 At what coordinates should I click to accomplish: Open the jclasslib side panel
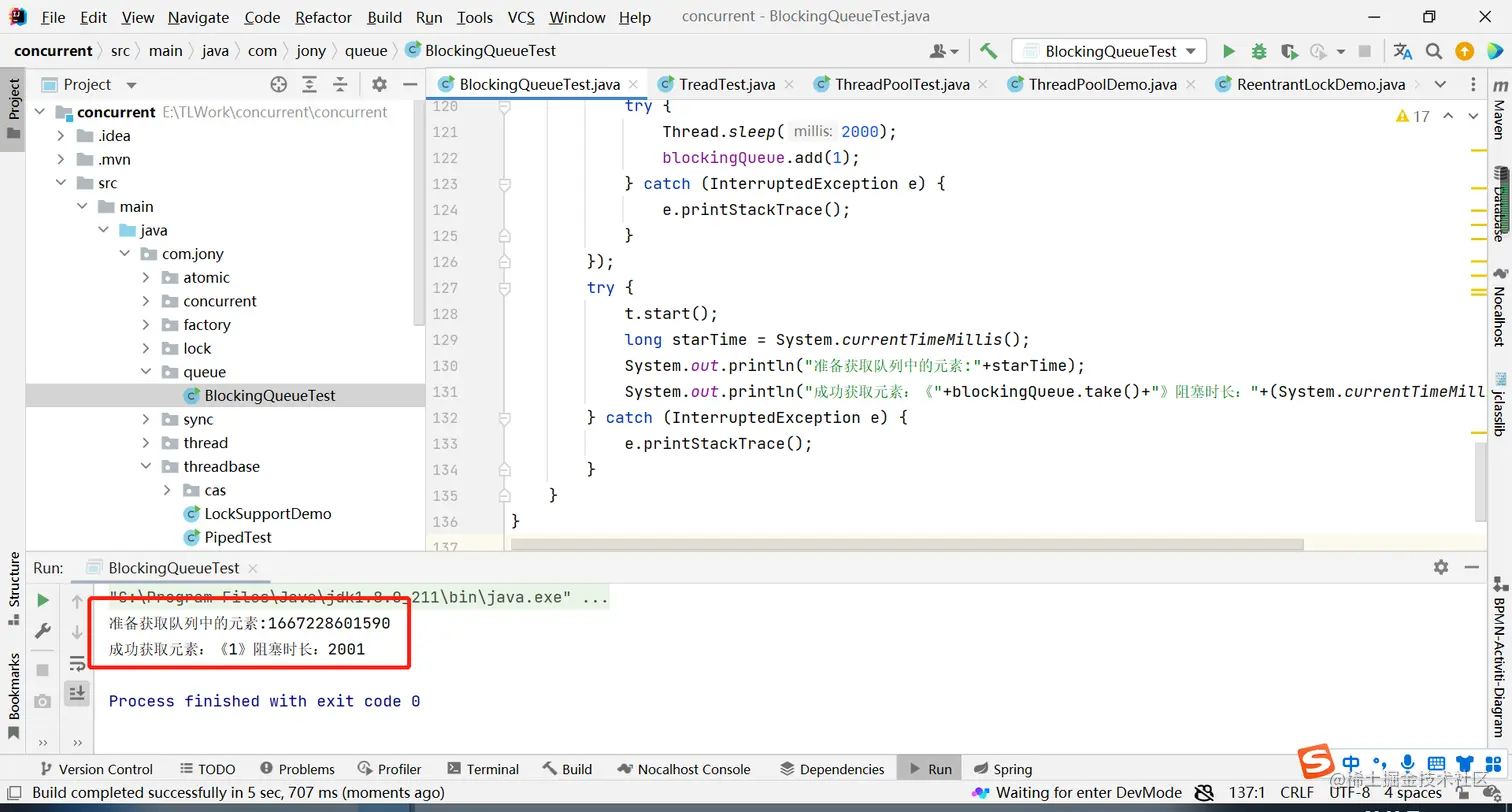pos(1499,405)
